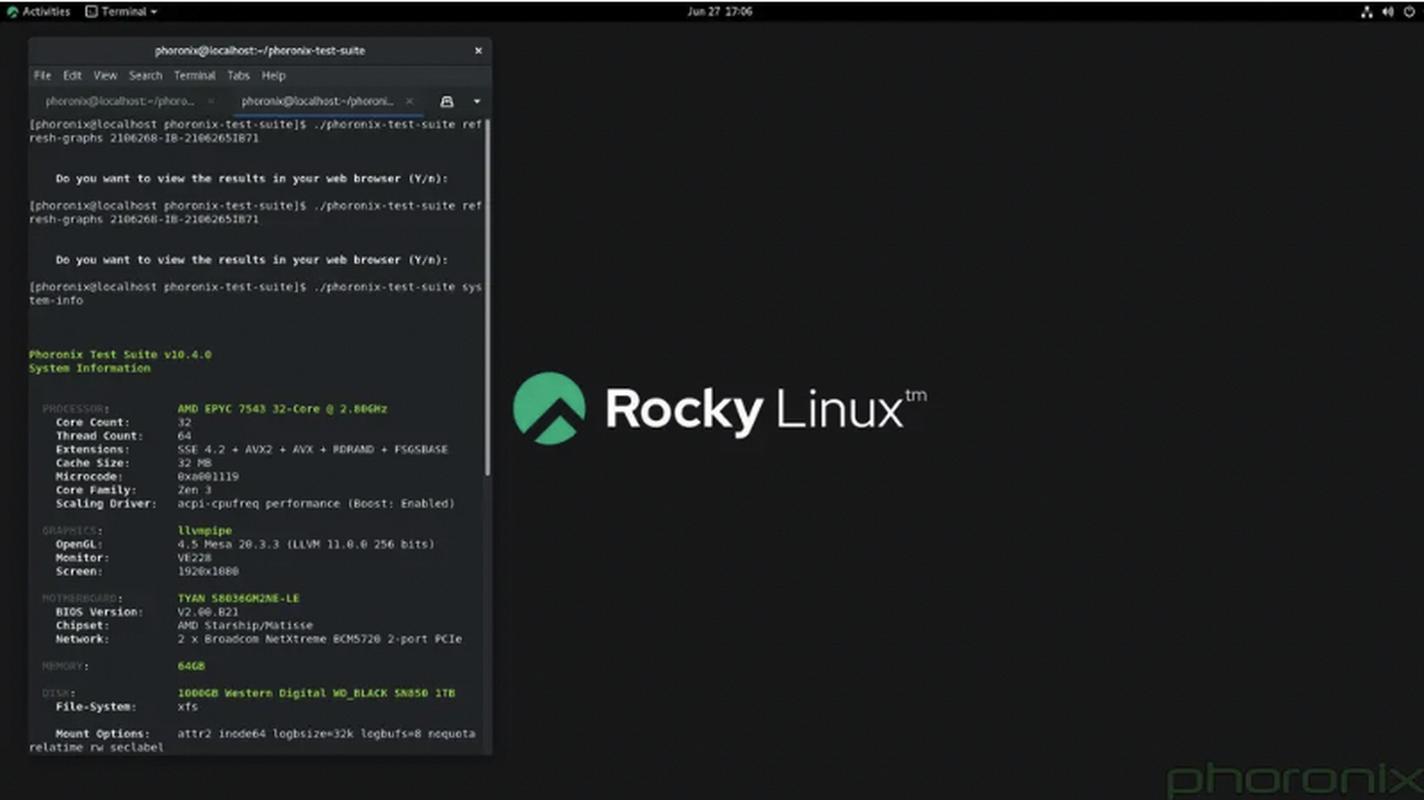Click the './phoronix-test-suite system-info' command line
This screenshot has width=1424, height=800.
coord(256,293)
